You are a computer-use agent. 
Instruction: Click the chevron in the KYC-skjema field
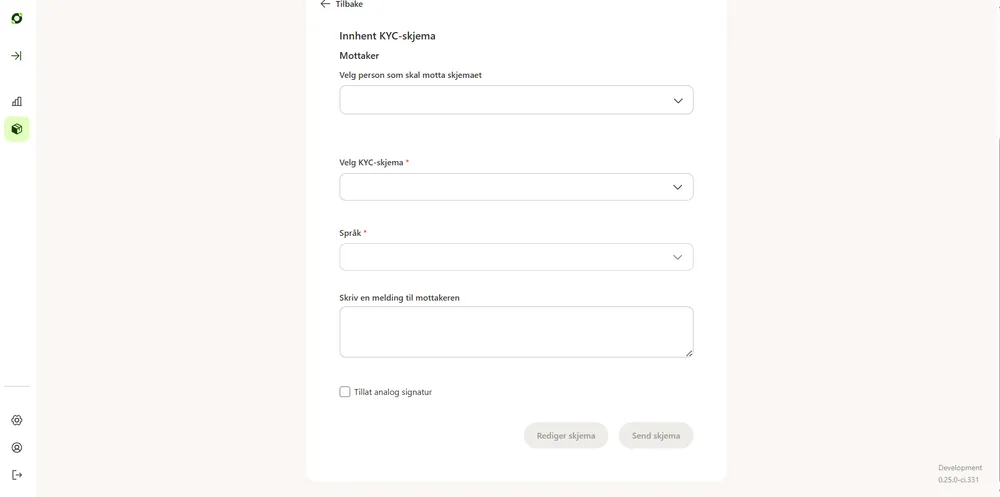pos(678,187)
